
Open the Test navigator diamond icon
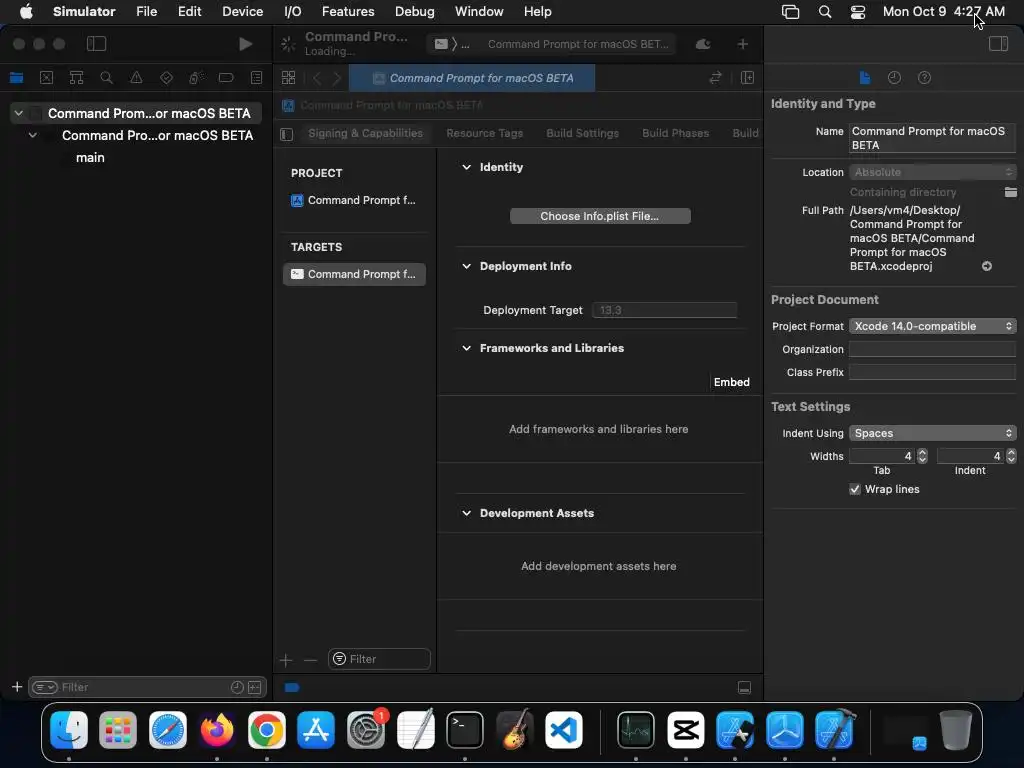167,78
